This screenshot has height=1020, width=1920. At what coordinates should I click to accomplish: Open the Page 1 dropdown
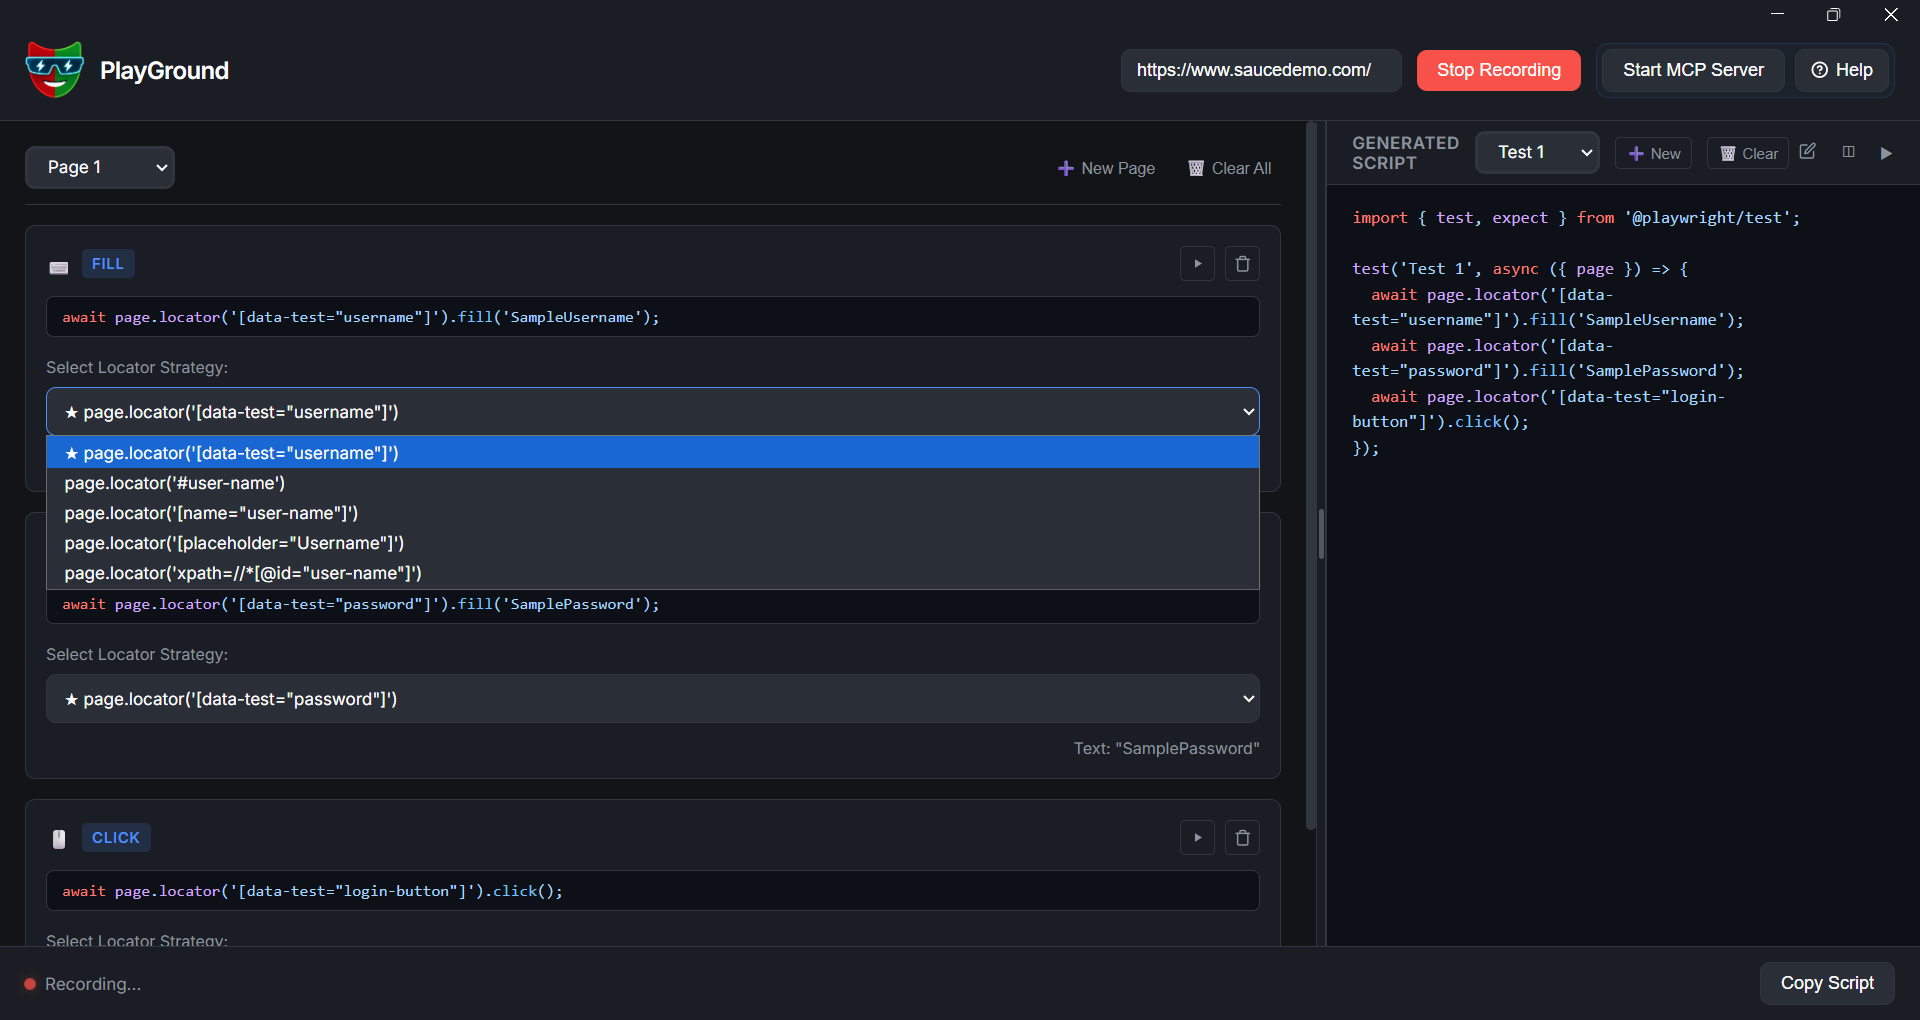(x=100, y=167)
